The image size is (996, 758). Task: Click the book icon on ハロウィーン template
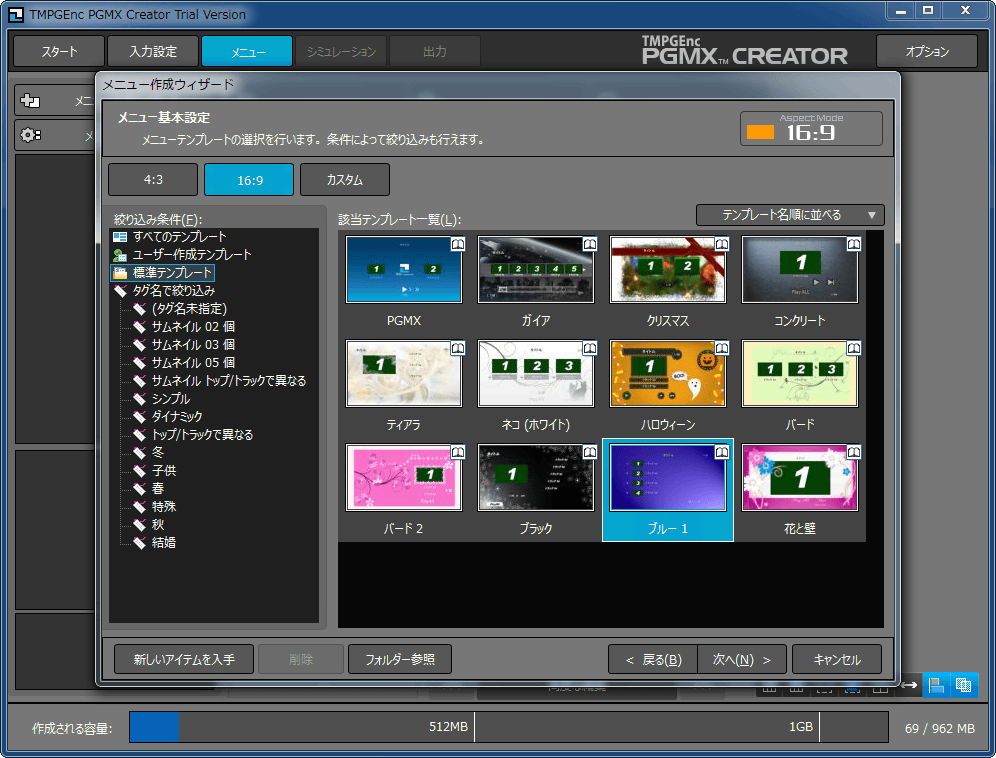pos(722,348)
